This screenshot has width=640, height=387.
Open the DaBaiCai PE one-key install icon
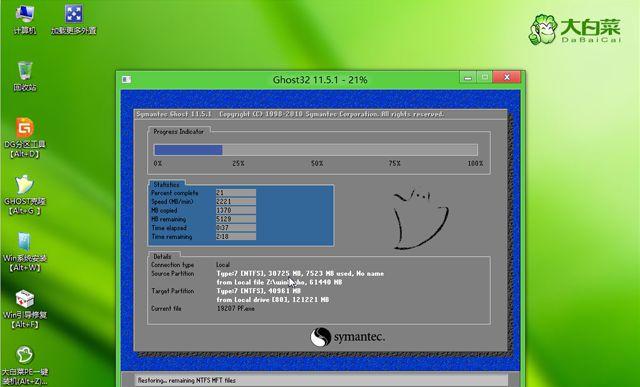click(25, 365)
